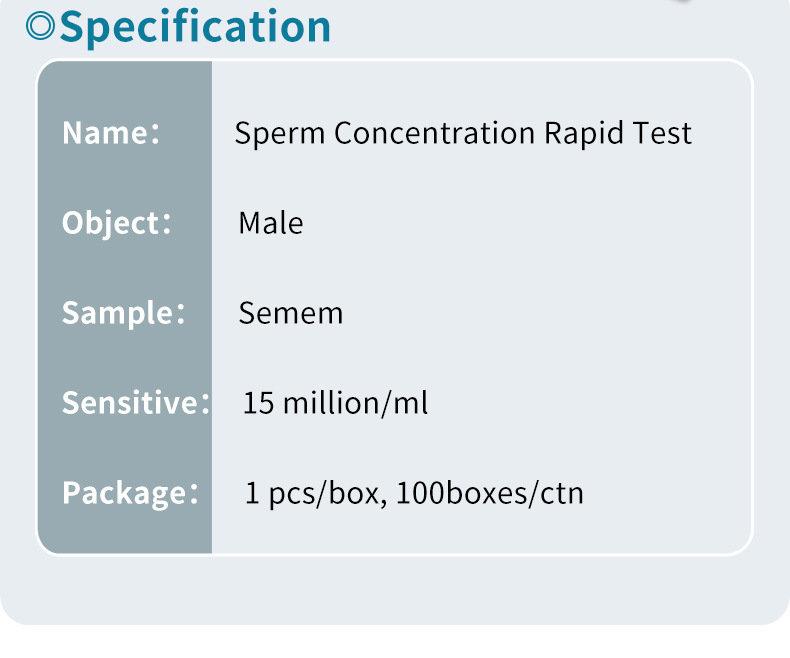Viewport: 790px width, 658px height.
Task: Click the Package: label
Action: [x=130, y=493]
